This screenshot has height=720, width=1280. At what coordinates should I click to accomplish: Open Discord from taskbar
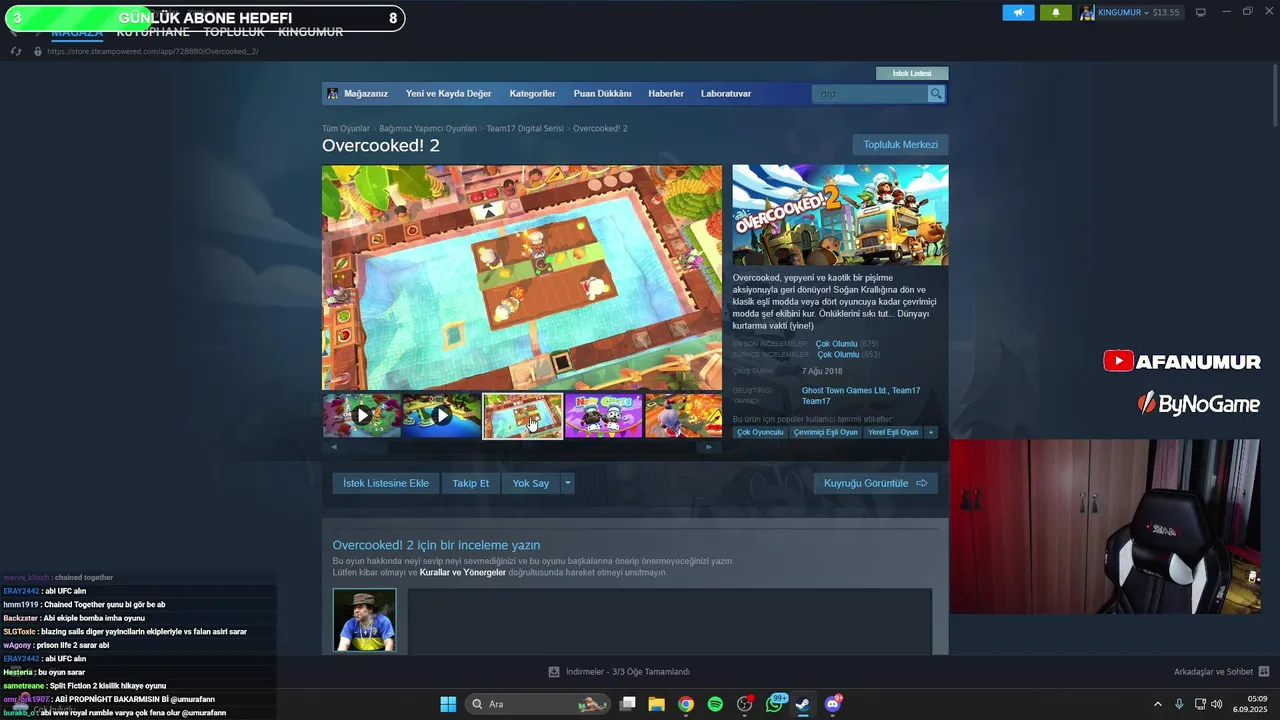833,704
